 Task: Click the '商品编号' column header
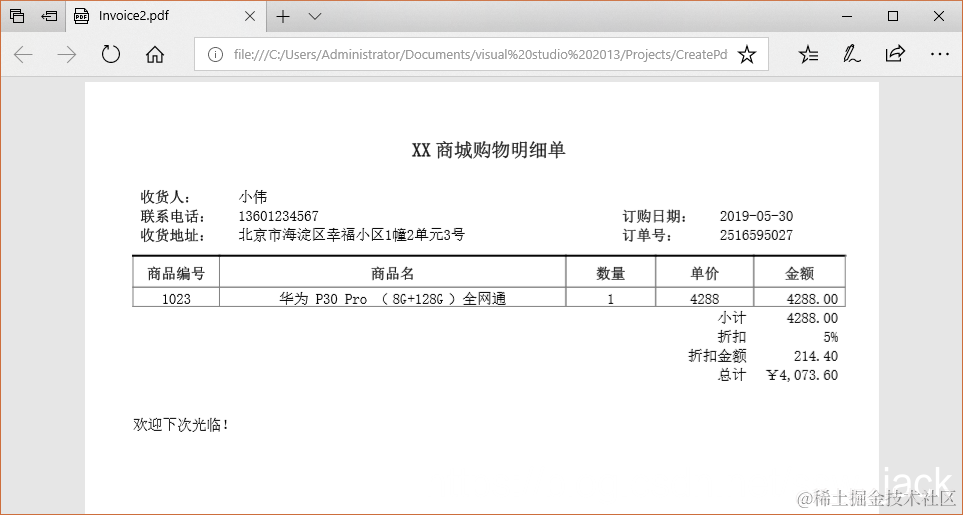[x=176, y=273]
